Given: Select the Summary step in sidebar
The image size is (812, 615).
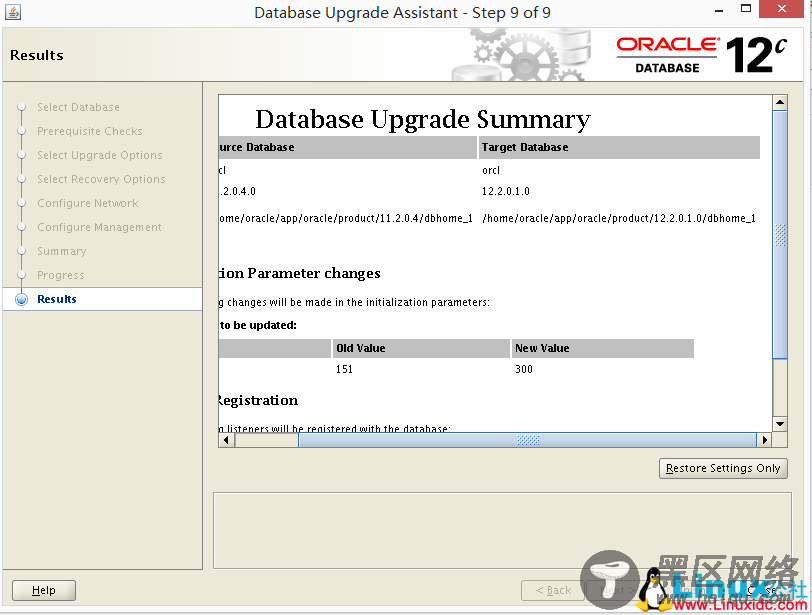Looking at the screenshot, I should (x=62, y=251).
